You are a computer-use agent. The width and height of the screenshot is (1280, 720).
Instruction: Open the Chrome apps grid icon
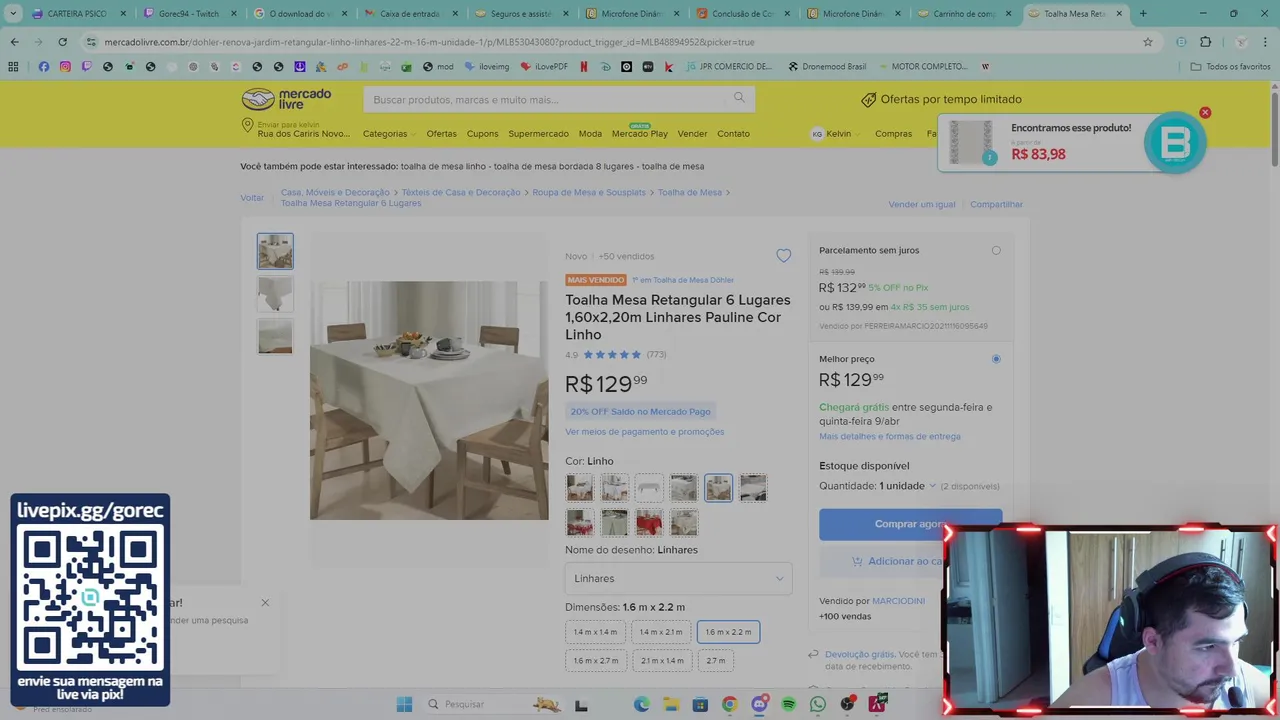pos(13,66)
